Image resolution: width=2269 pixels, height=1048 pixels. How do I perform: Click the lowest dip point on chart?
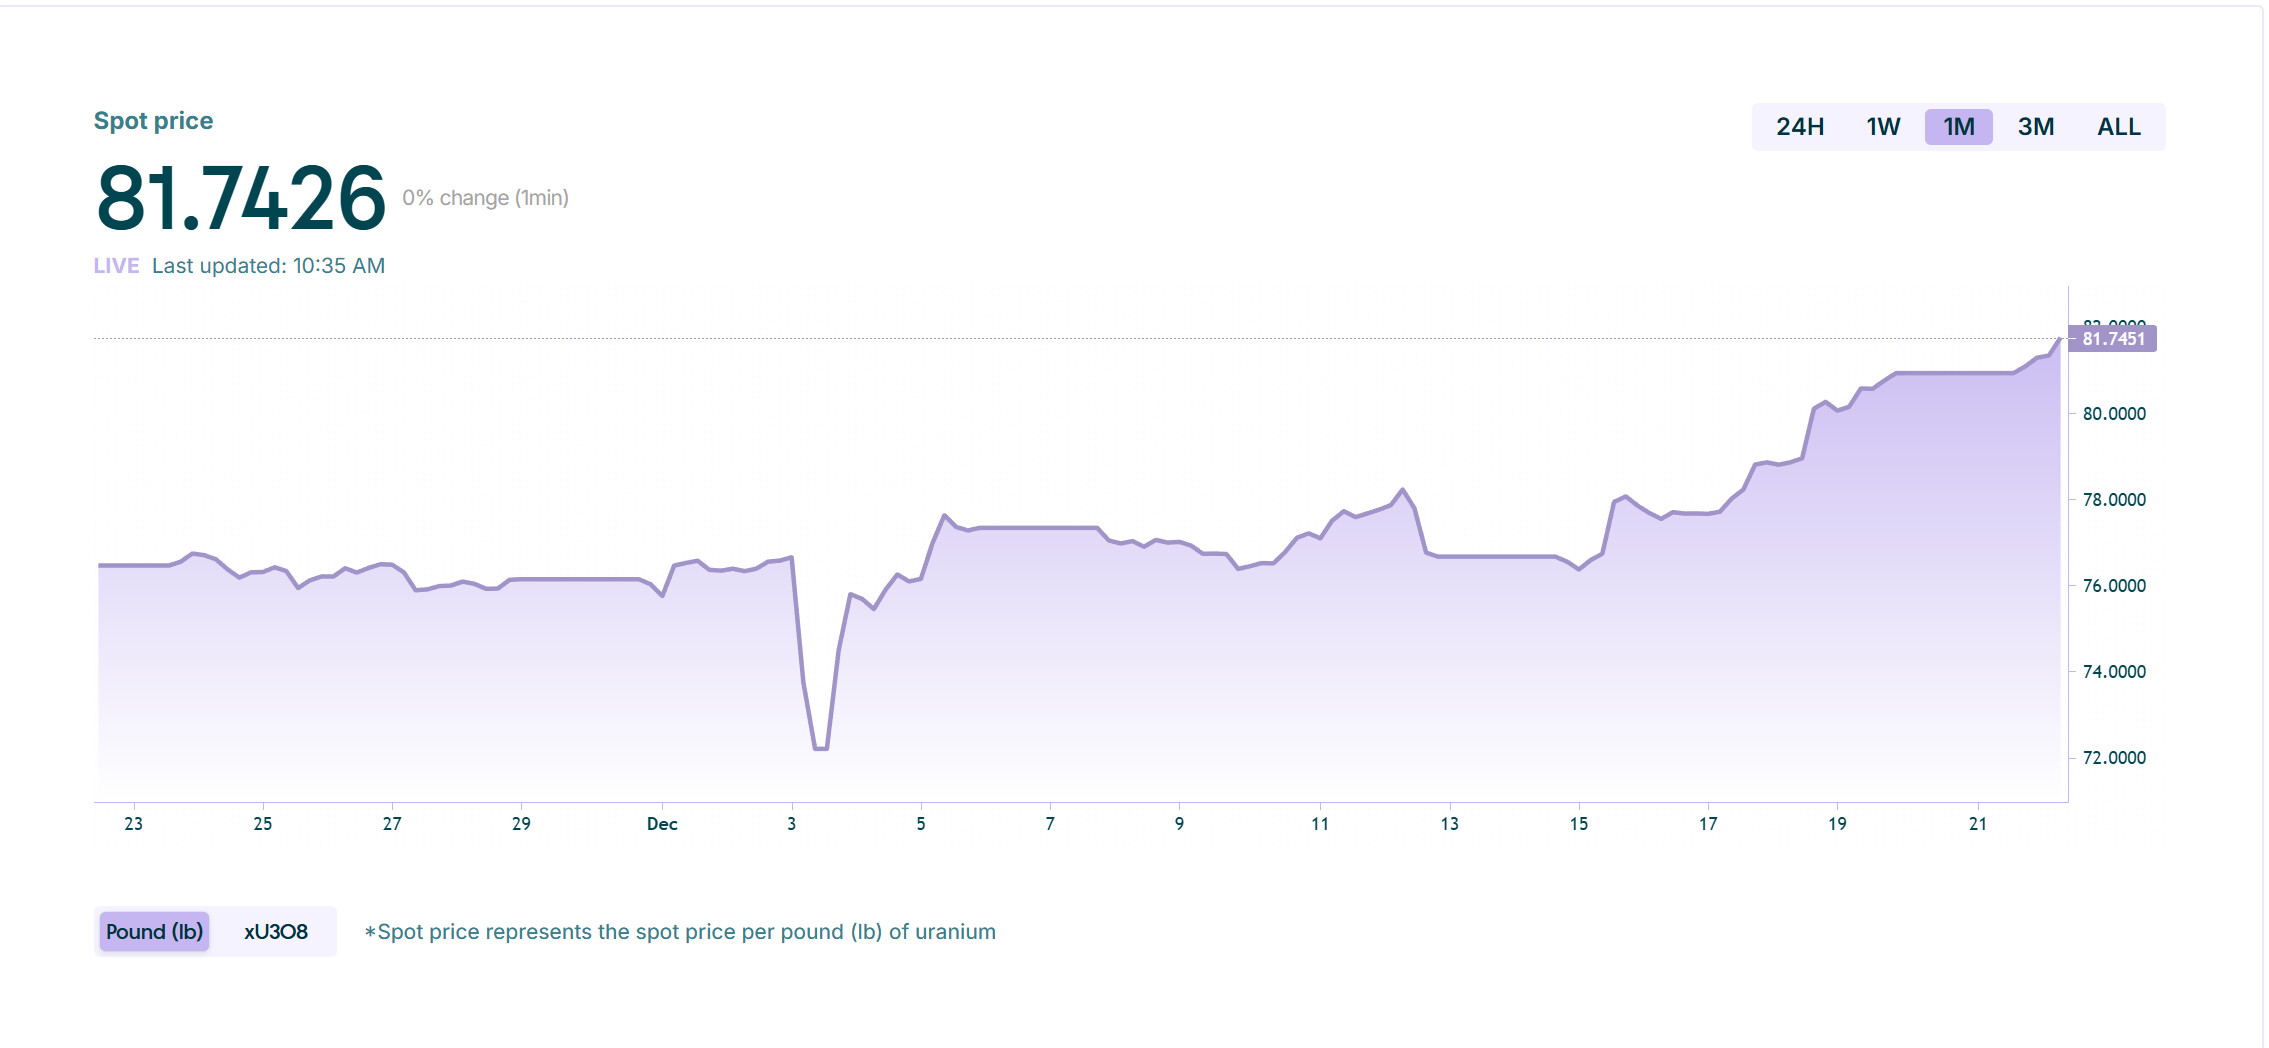pyautogui.click(x=821, y=748)
